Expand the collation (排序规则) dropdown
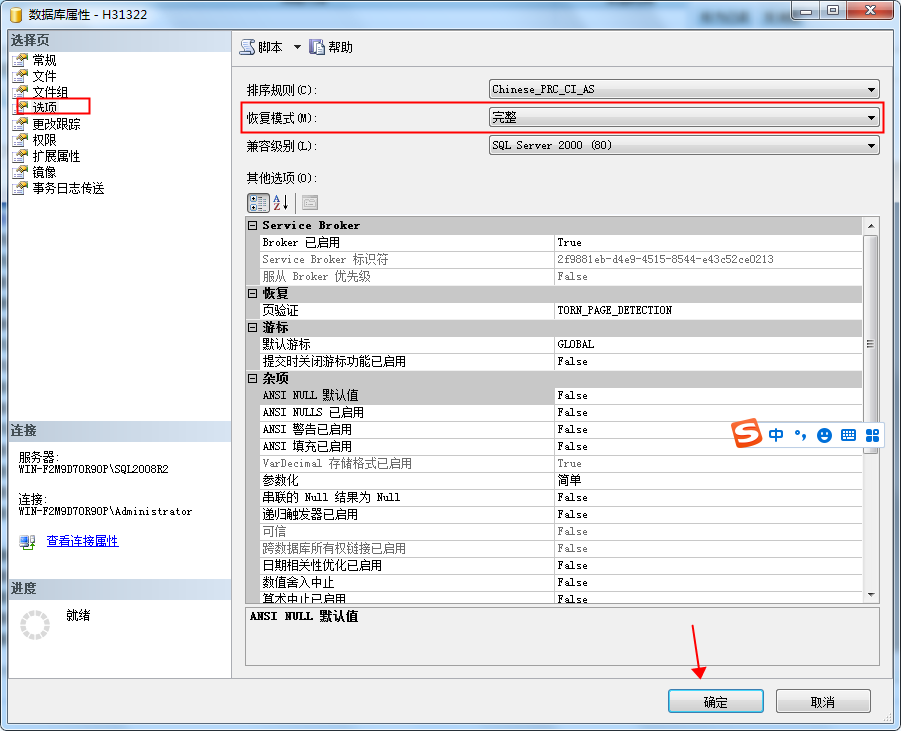901x731 pixels. point(872,89)
